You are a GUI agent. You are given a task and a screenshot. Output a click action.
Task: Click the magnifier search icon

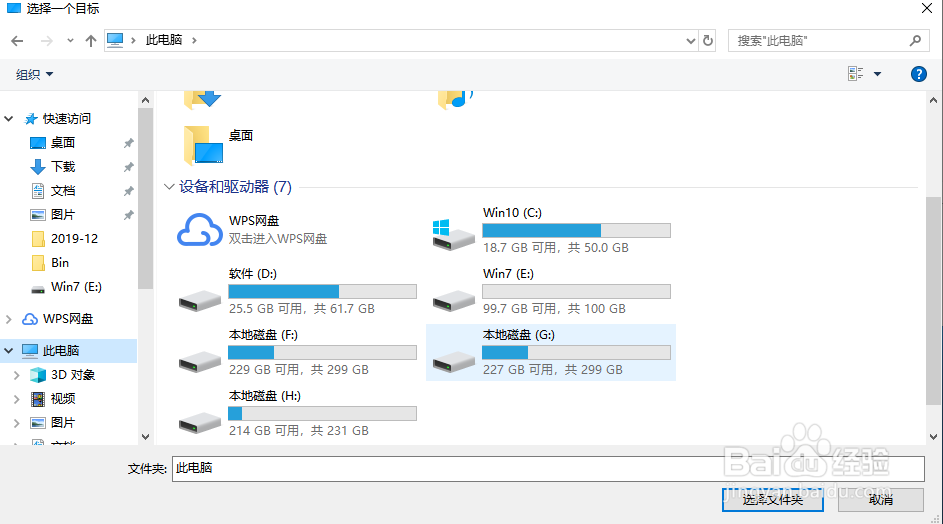(x=915, y=40)
